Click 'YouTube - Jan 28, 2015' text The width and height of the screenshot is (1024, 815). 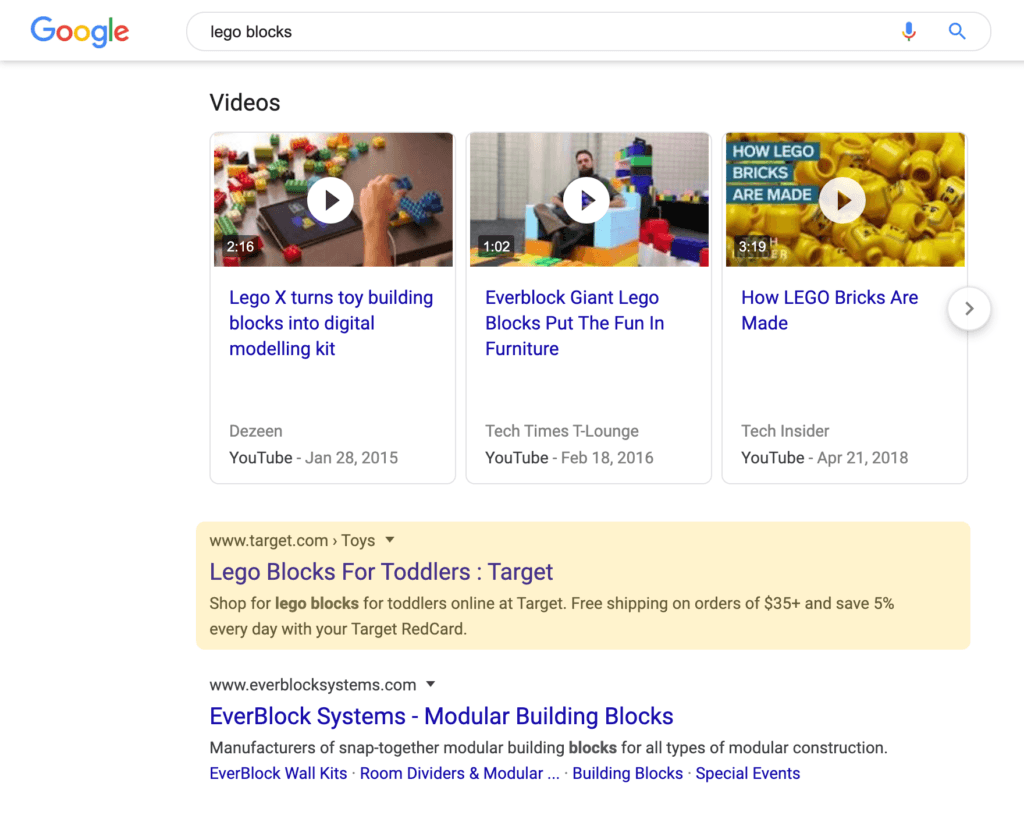313,458
